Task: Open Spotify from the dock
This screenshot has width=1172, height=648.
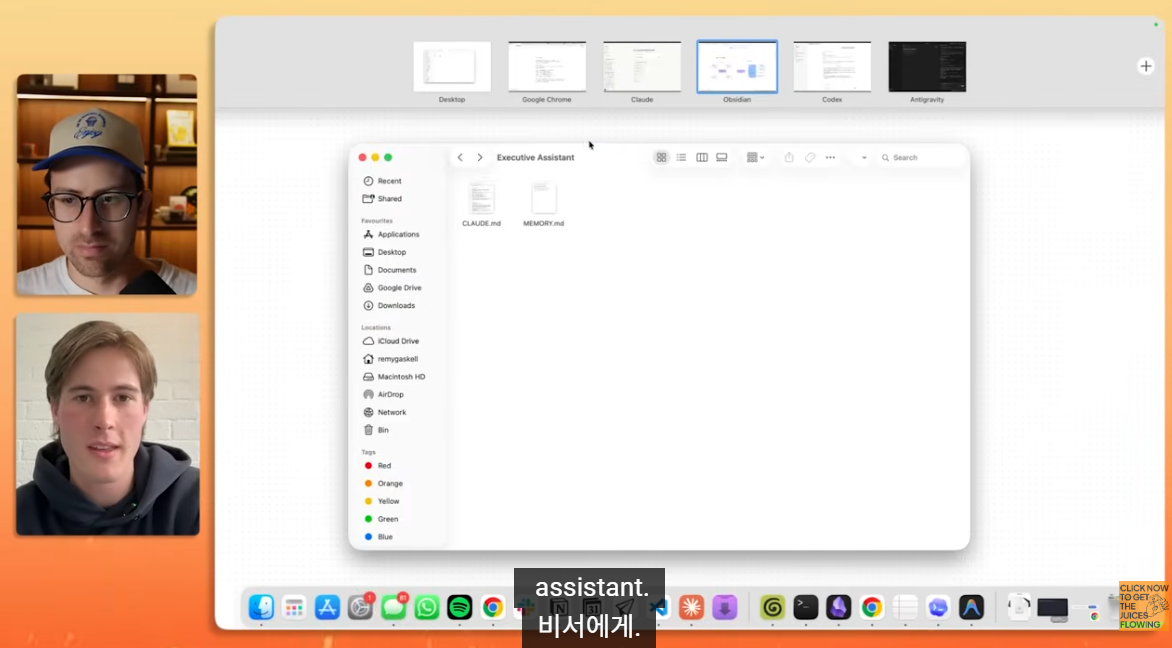Action: coord(459,607)
